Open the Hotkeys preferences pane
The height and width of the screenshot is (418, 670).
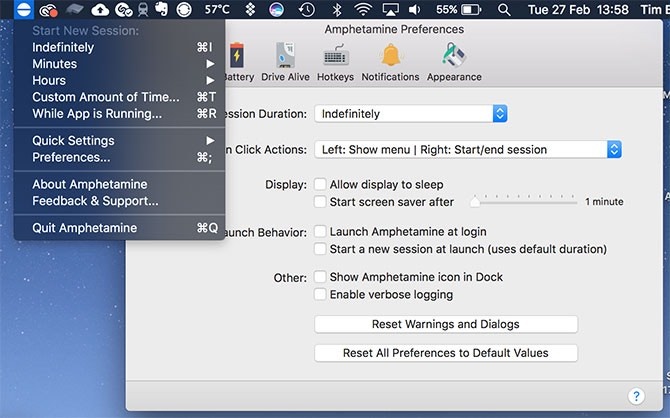coord(335,60)
